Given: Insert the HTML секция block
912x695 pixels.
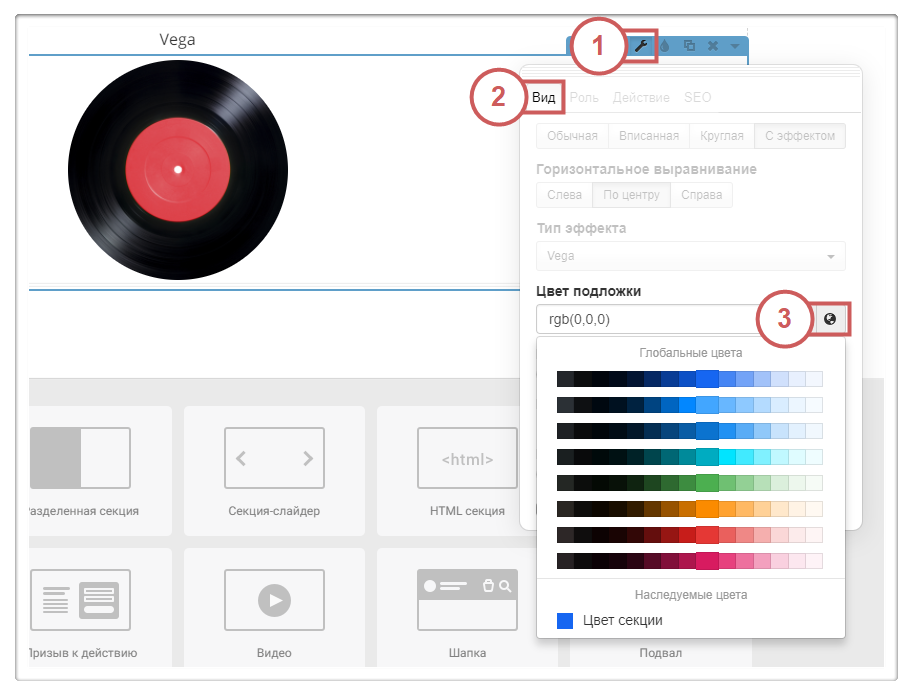Looking at the screenshot, I should pos(467,469).
